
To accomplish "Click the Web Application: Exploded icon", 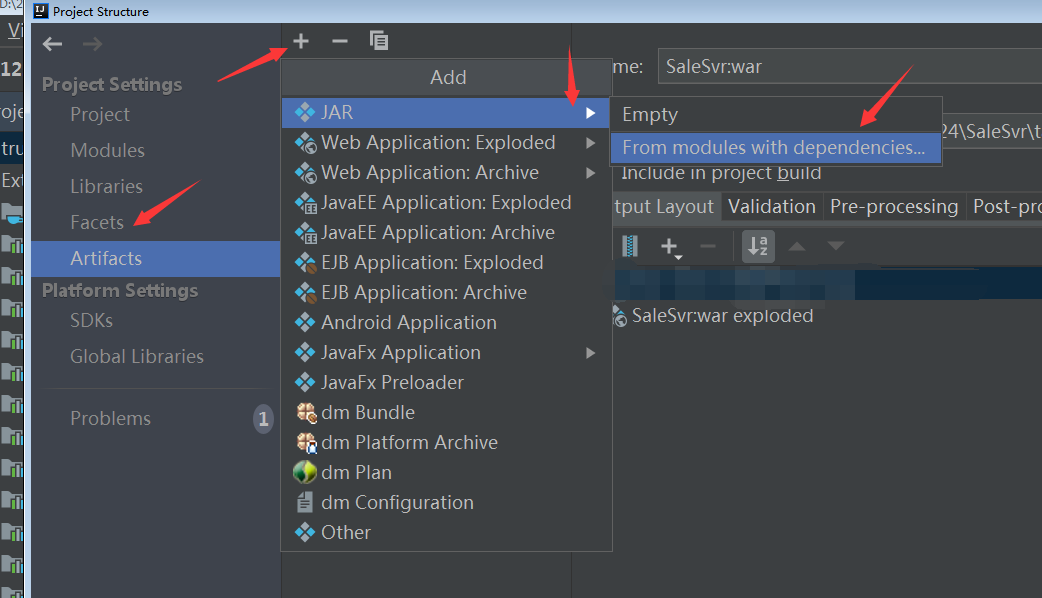I will [x=306, y=143].
